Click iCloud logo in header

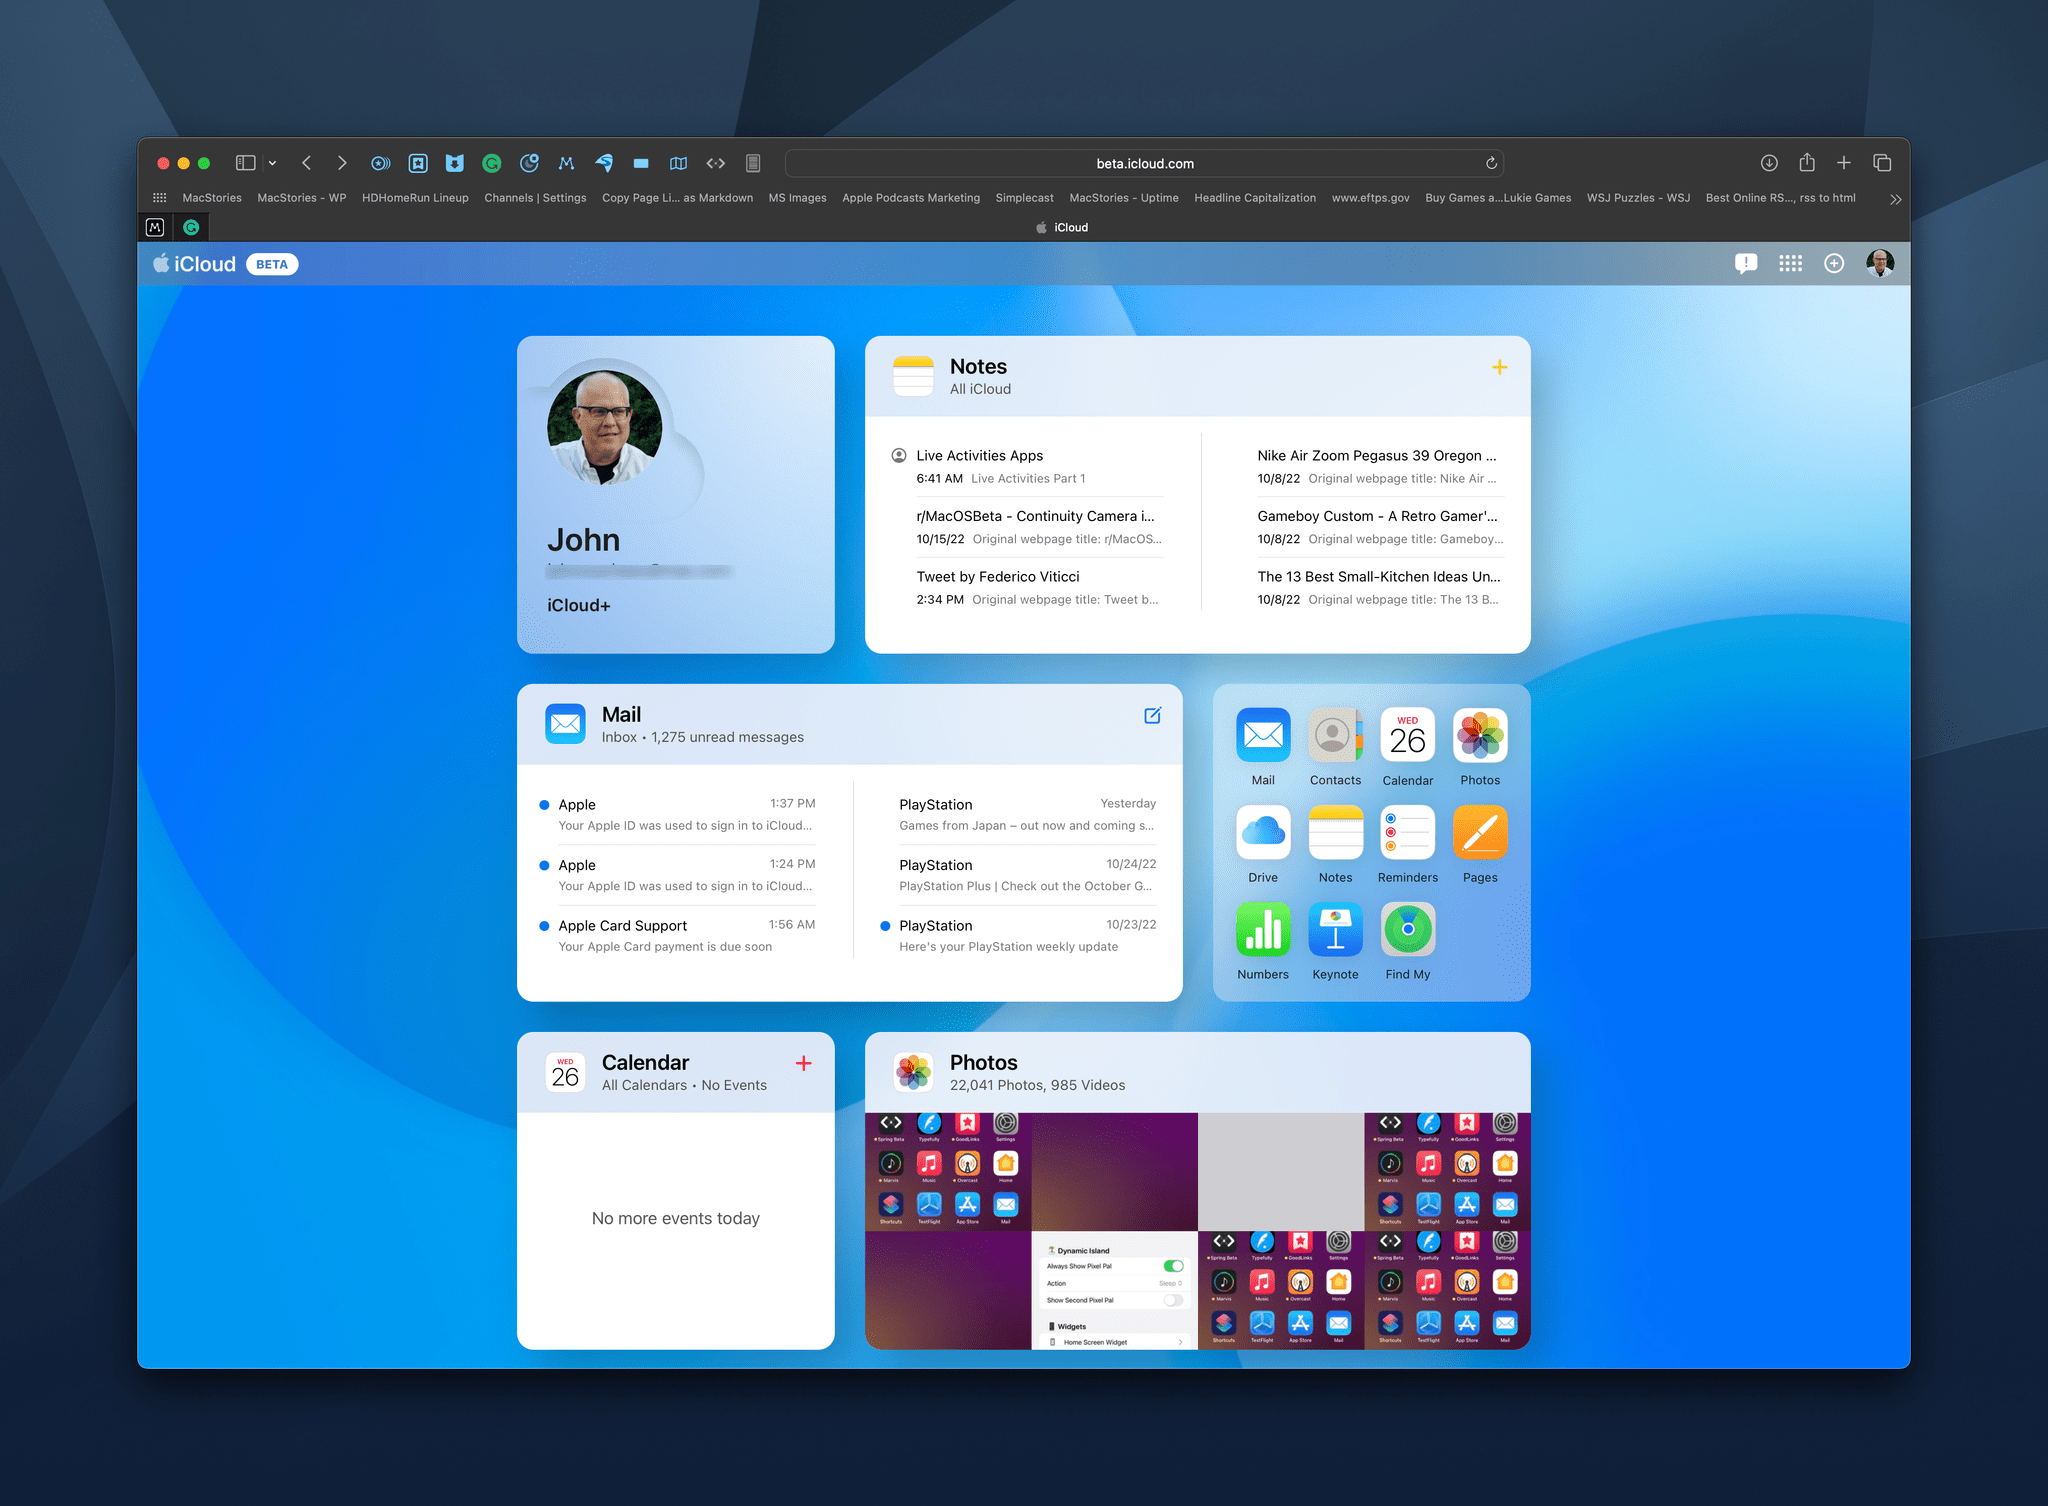coord(194,264)
